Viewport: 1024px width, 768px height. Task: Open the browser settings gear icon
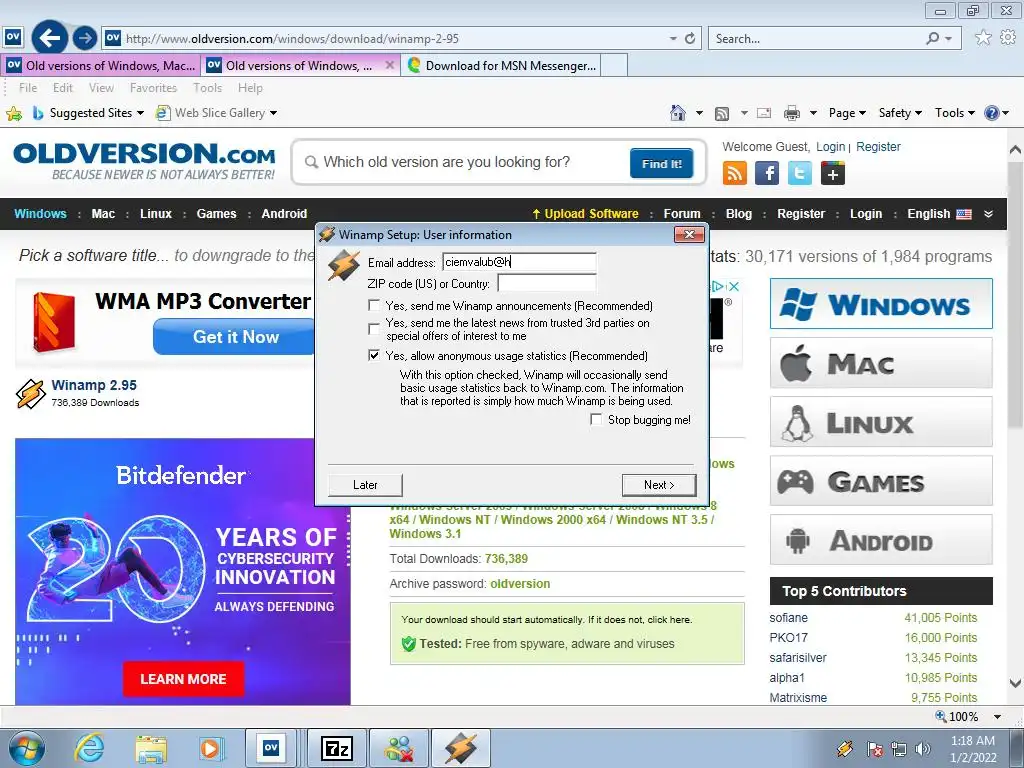pyautogui.click(x=1008, y=37)
